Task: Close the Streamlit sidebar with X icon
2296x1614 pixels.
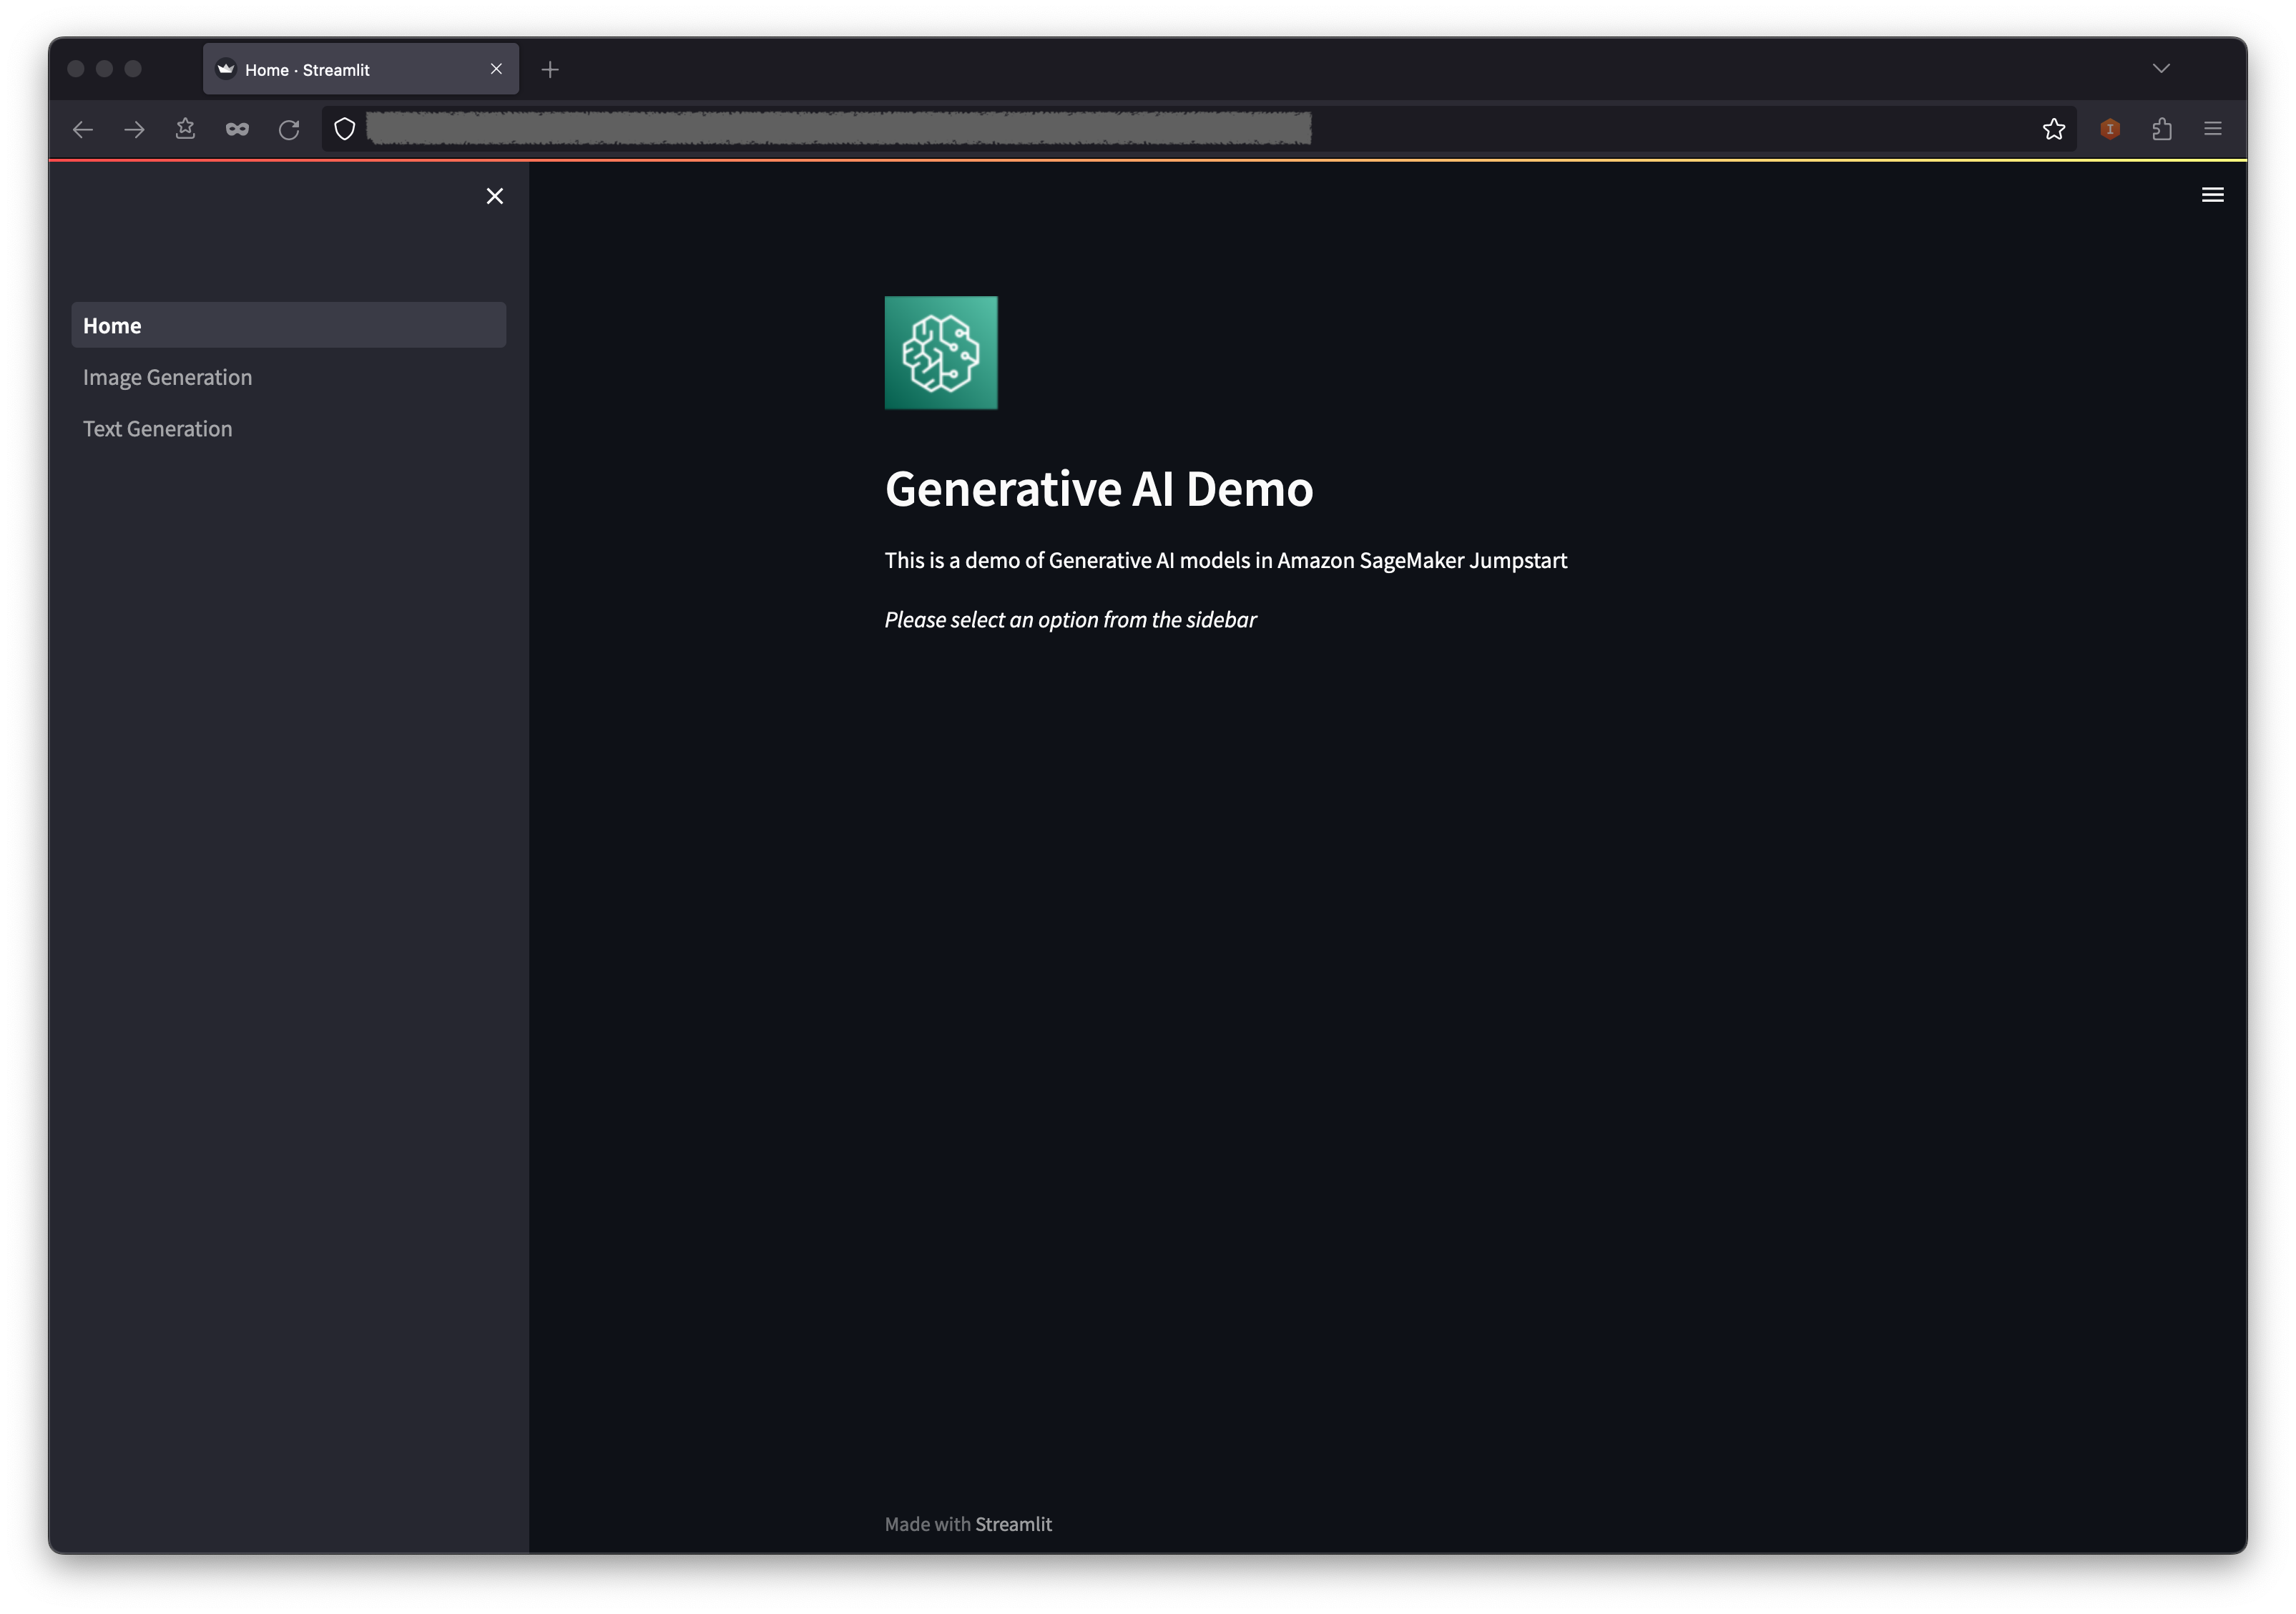Action: point(494,196)
